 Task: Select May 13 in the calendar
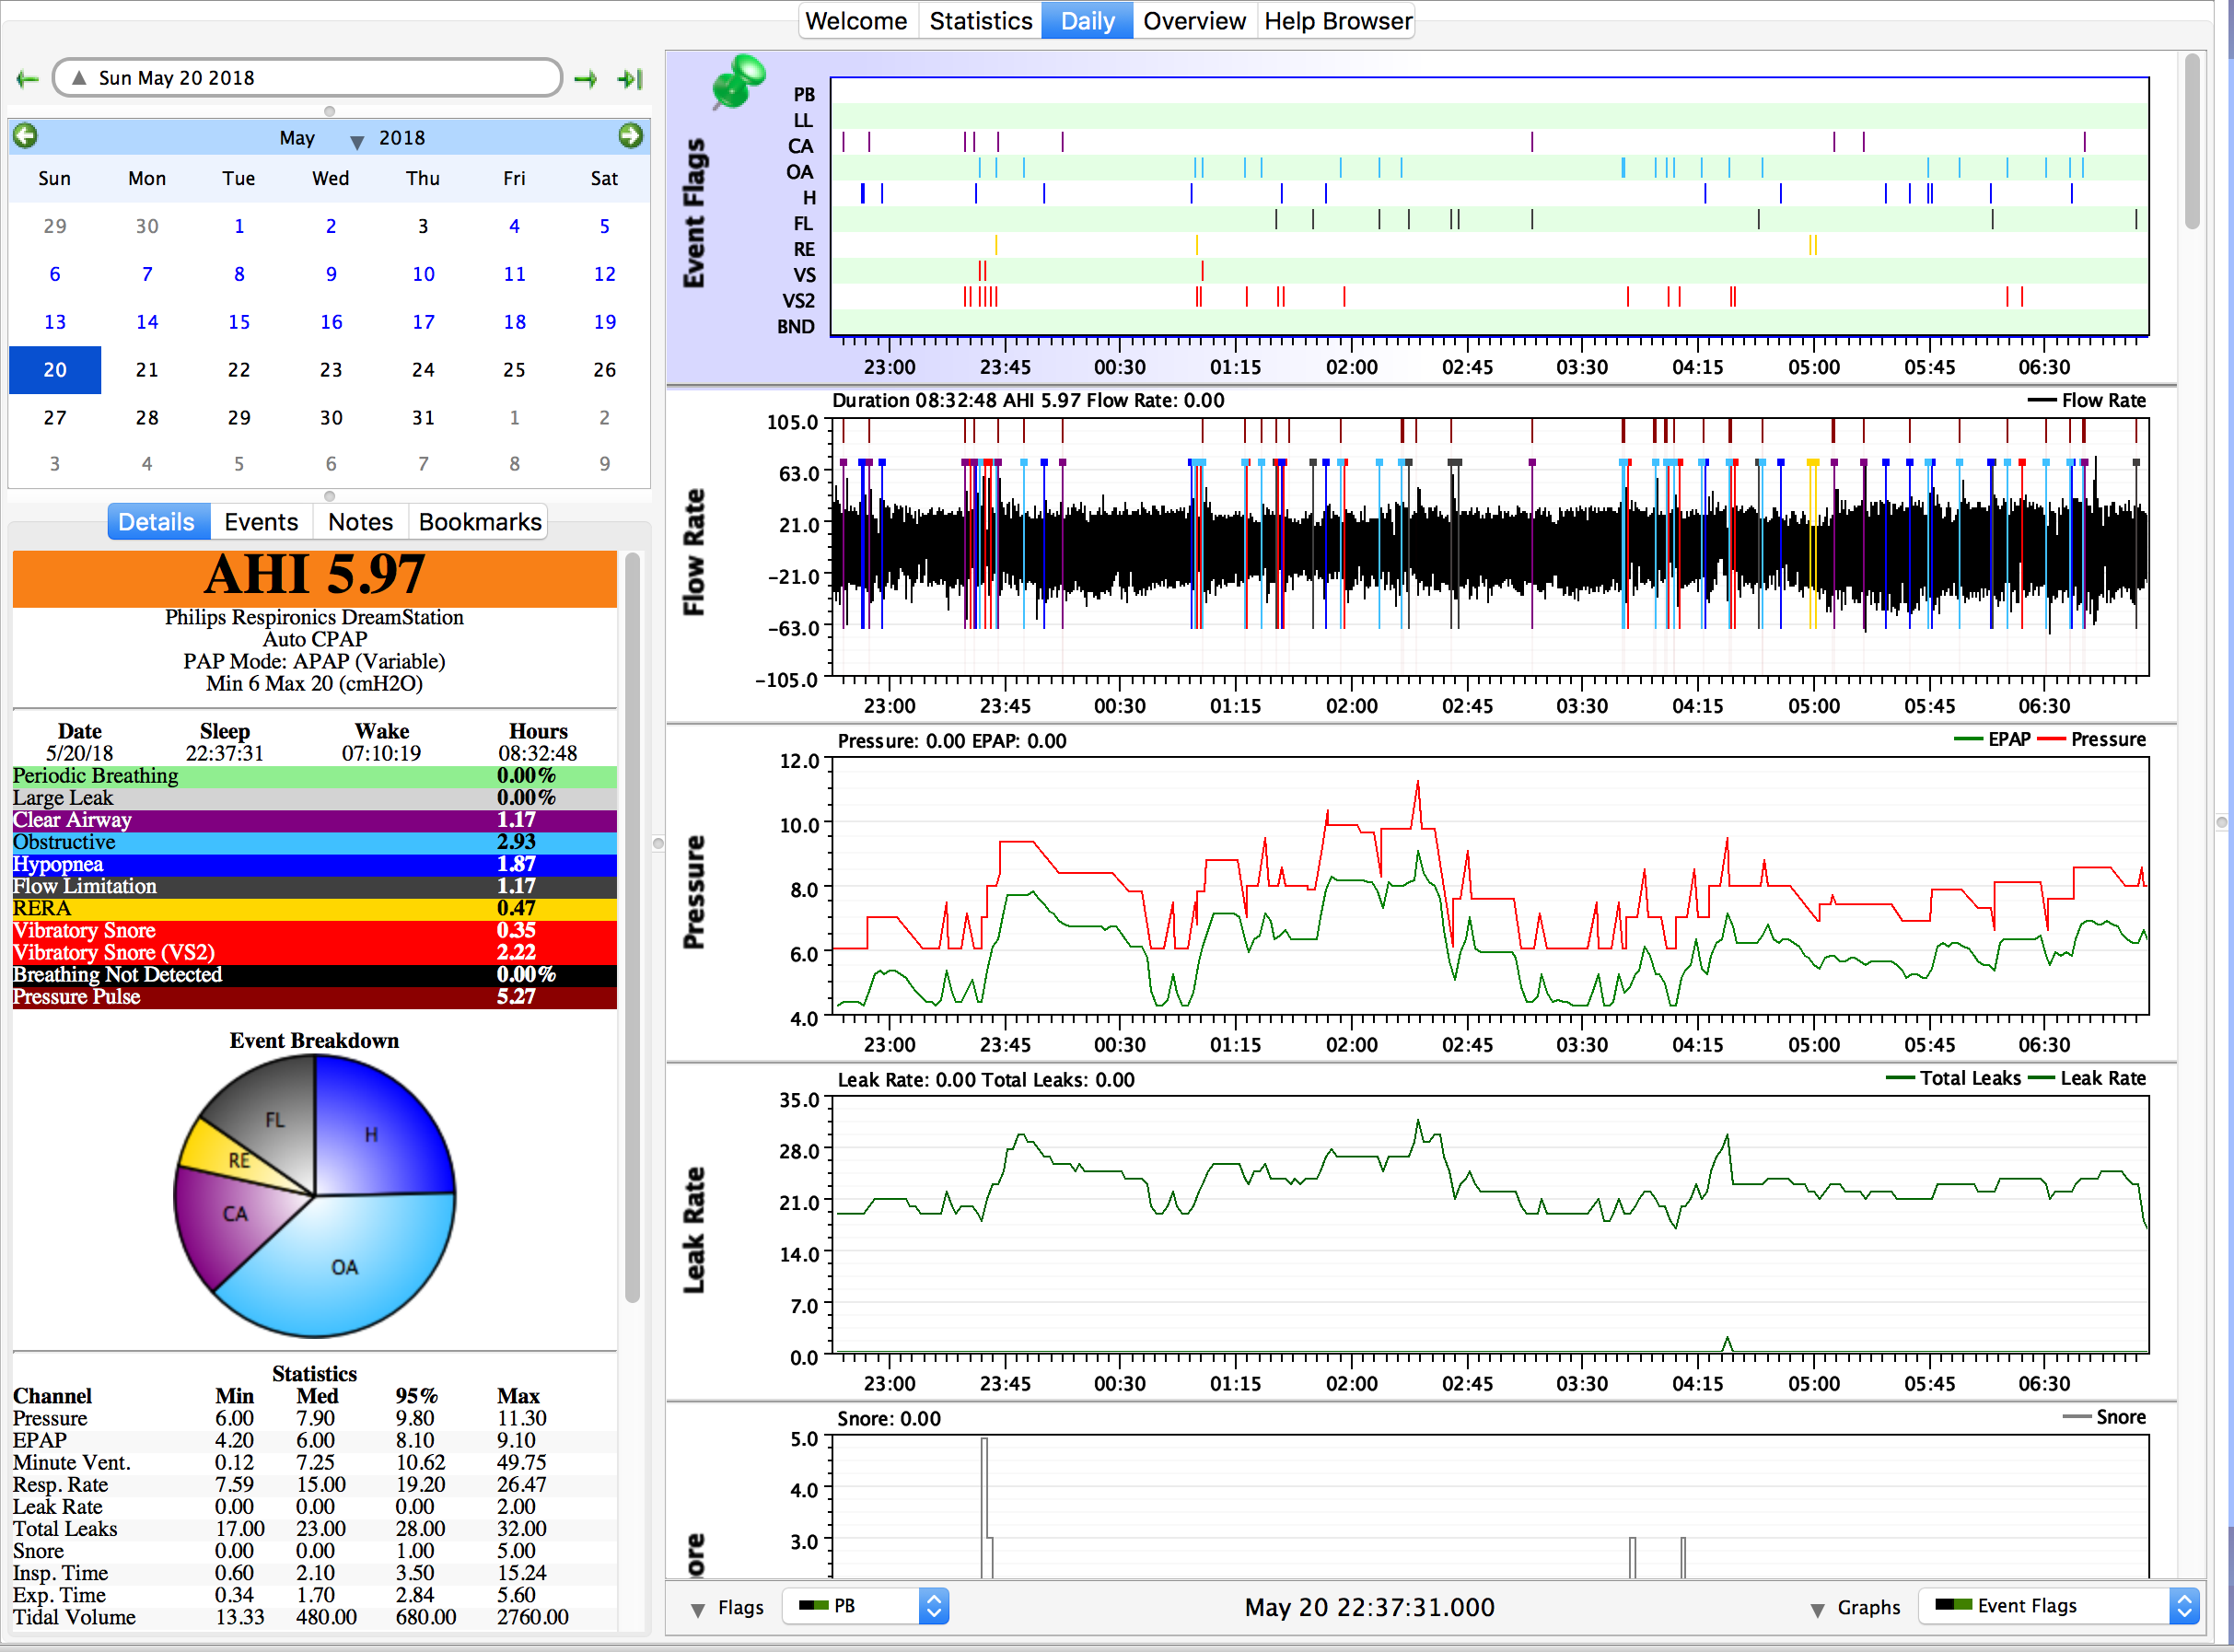pyautogui.click(x=55, y=322)
